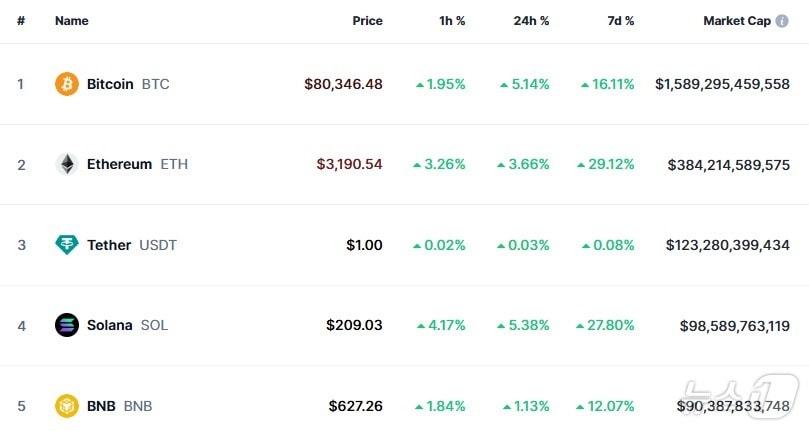Open the BNB coin page link
Viewport: 809px width, 431px height.
101,406
